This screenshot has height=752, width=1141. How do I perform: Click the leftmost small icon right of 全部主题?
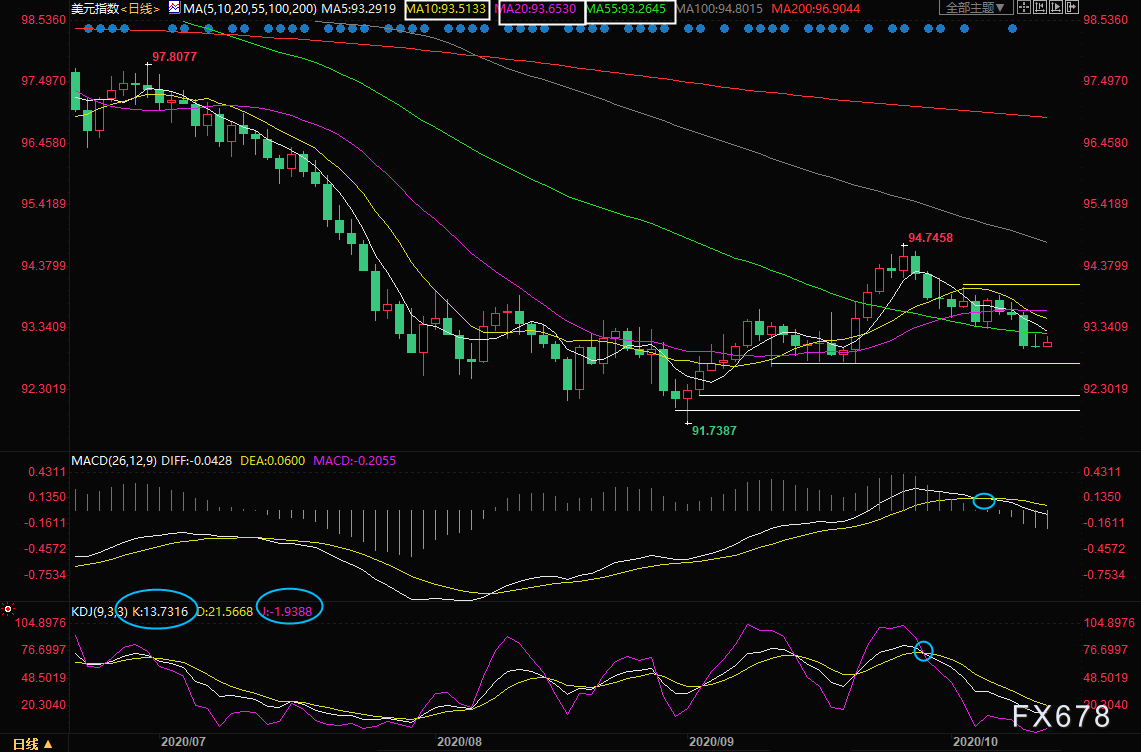[x=1023, y=8]
